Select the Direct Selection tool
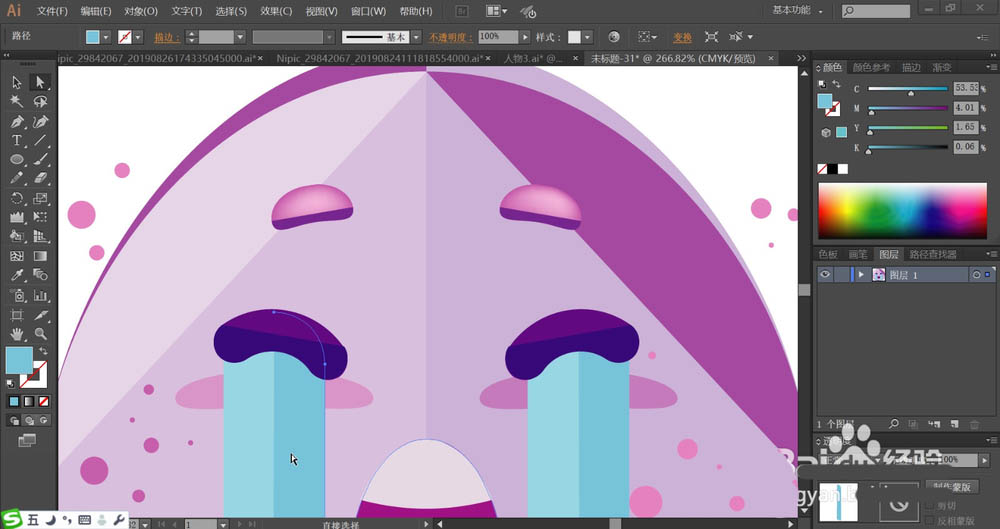This screenshot has width=1000, height=529. point(40,82)
